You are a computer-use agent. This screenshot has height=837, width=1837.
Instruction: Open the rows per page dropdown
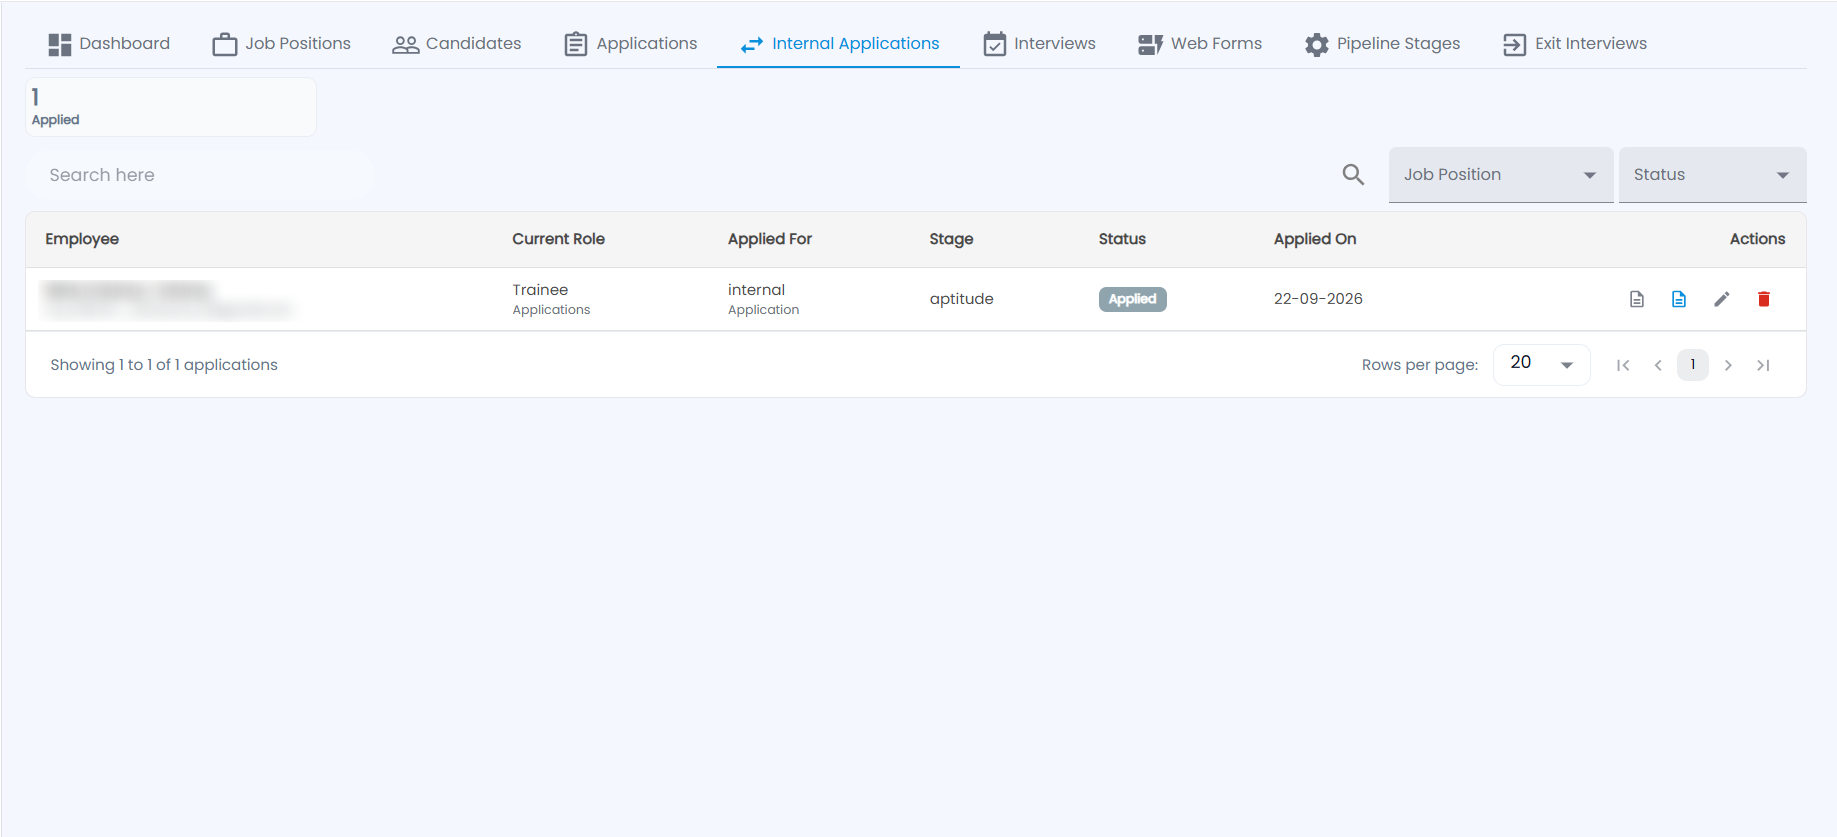click(x=1542, y=364)
